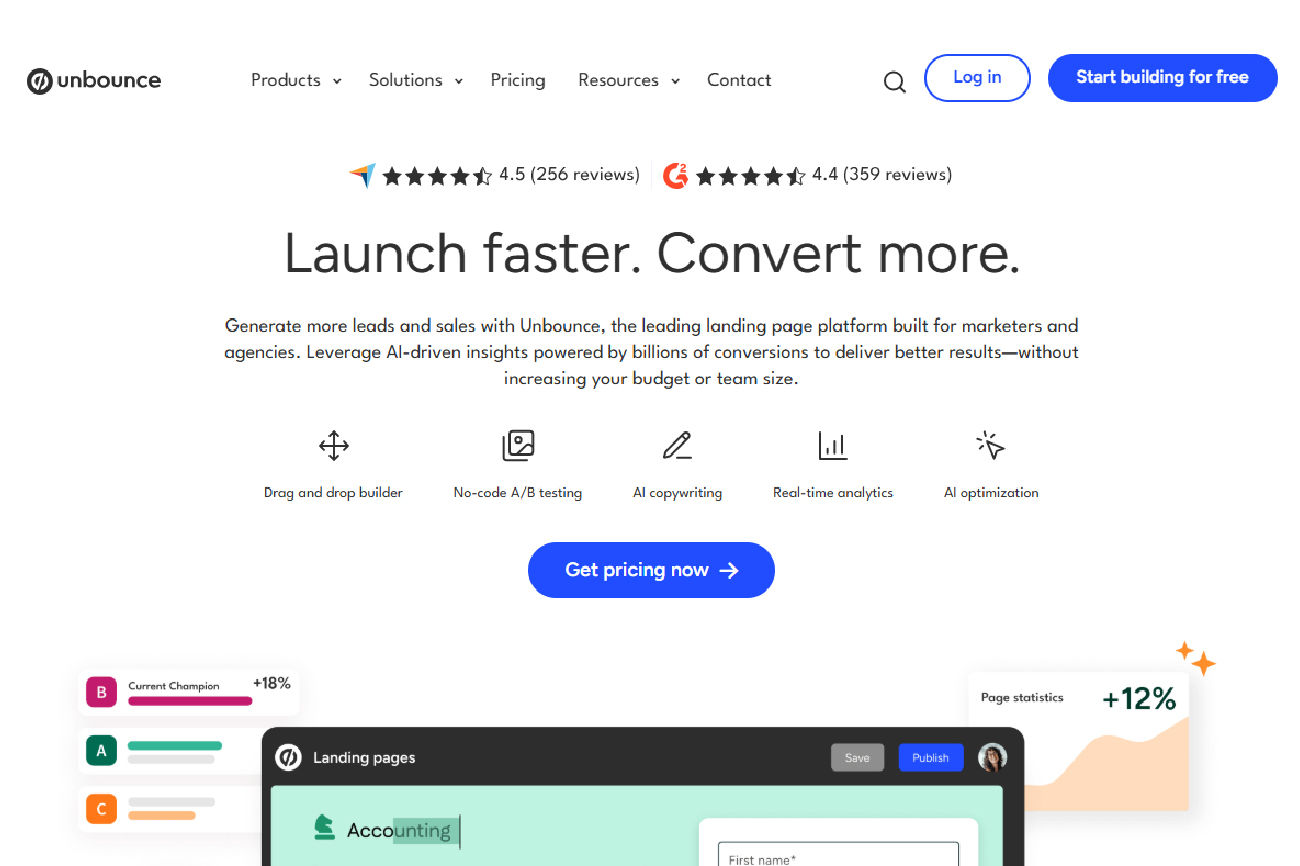Click the Get pricing now button
The width and height of the screenshot is (1300, 866).
(x=651, y=570)
